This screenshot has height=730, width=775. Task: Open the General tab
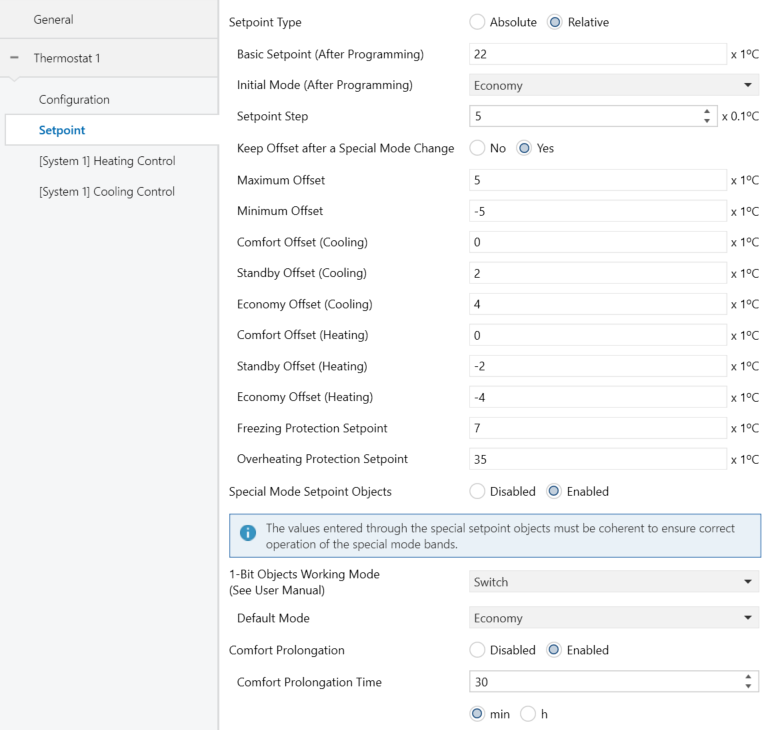(x=109, y=19)
